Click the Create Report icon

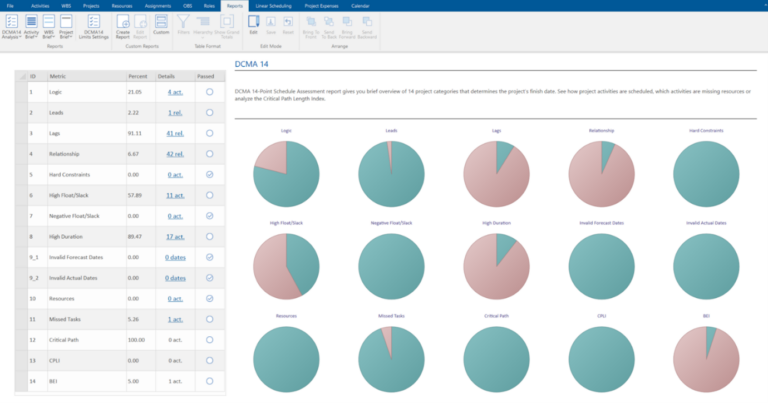[123, 25]
